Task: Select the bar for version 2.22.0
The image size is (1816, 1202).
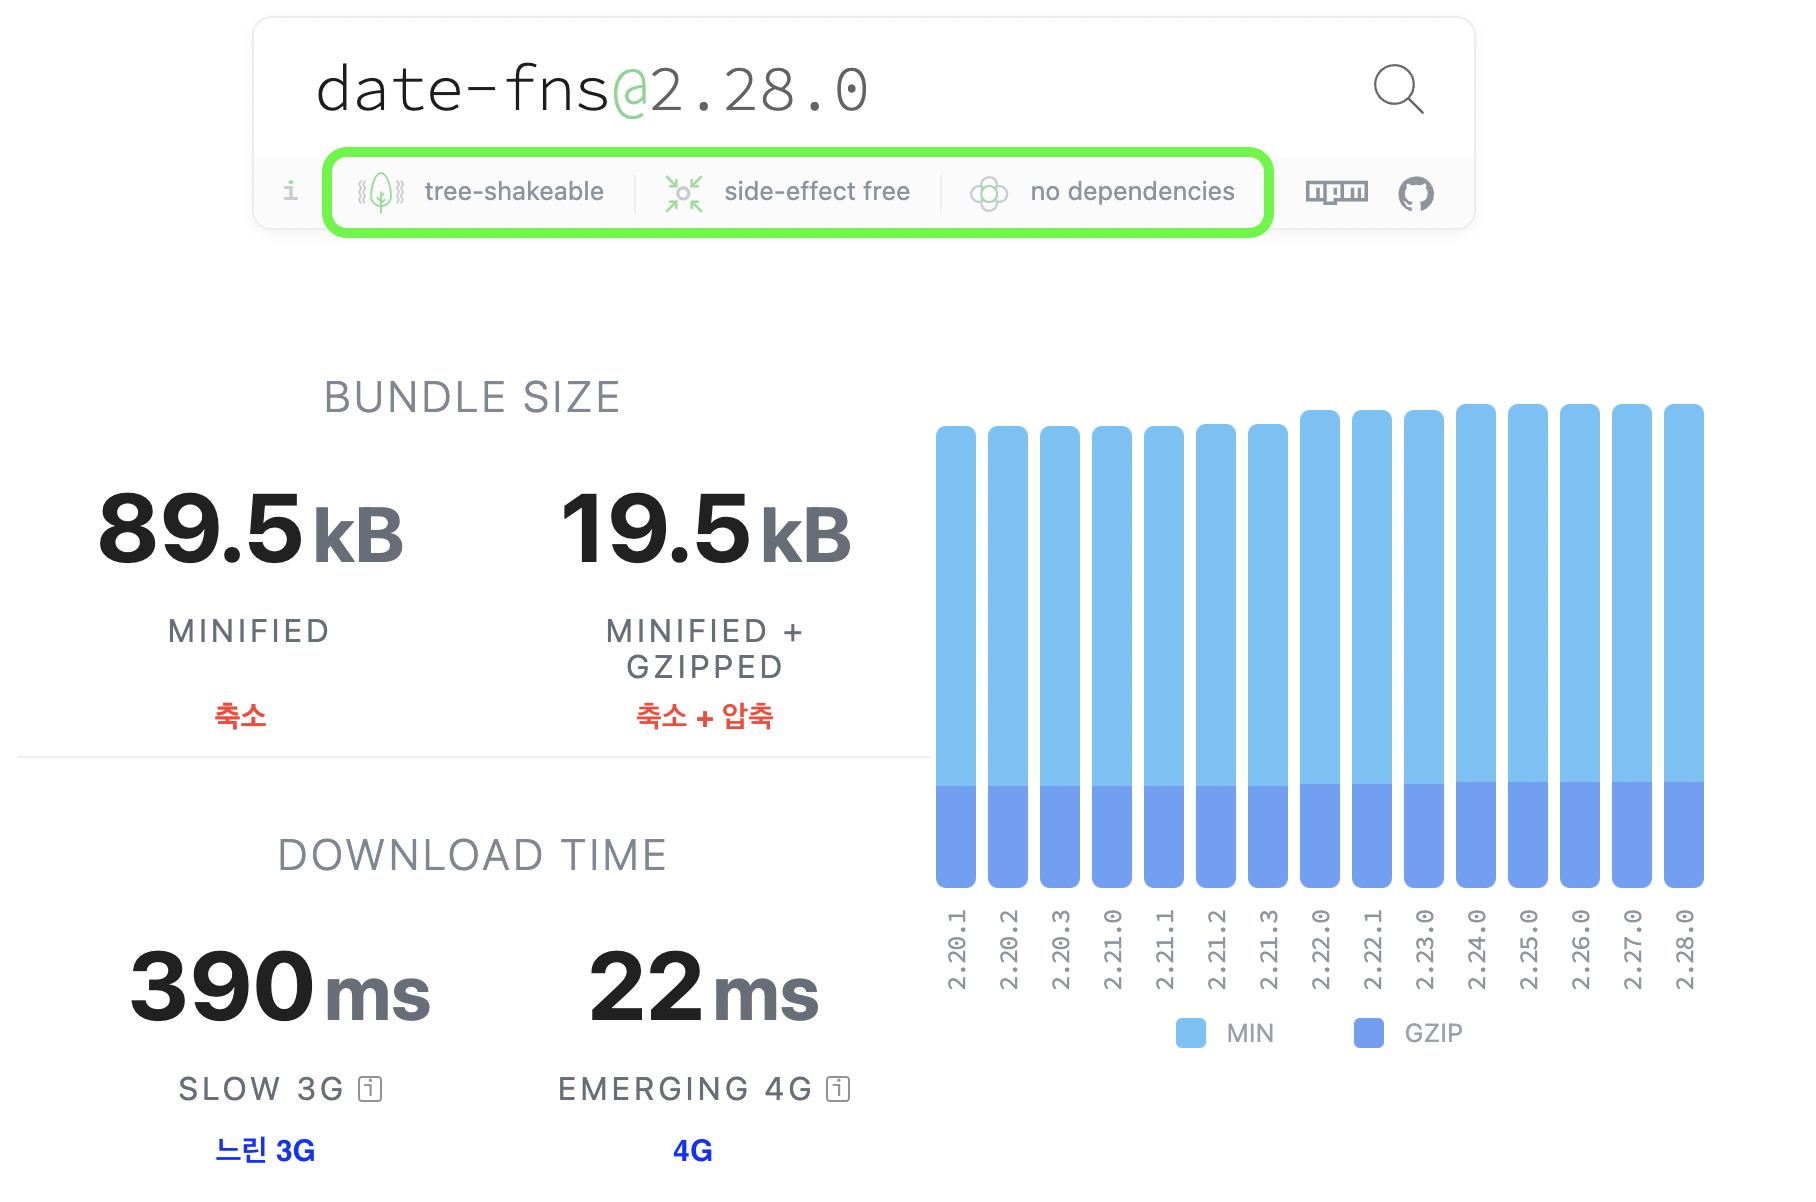Action: [1320, 648]
